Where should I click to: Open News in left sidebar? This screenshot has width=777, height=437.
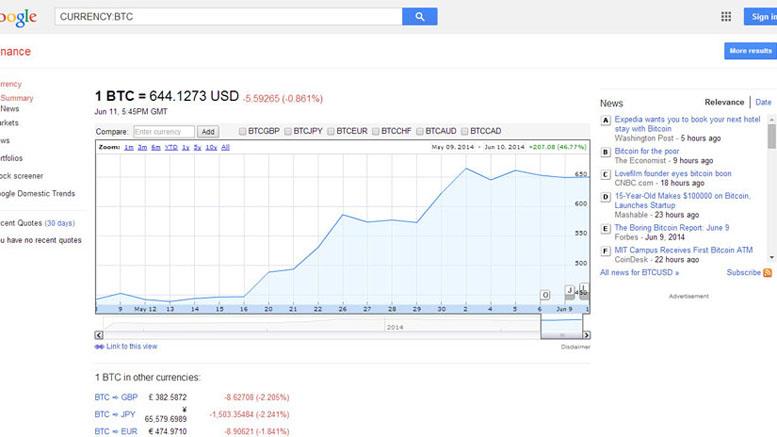[9, 109]
